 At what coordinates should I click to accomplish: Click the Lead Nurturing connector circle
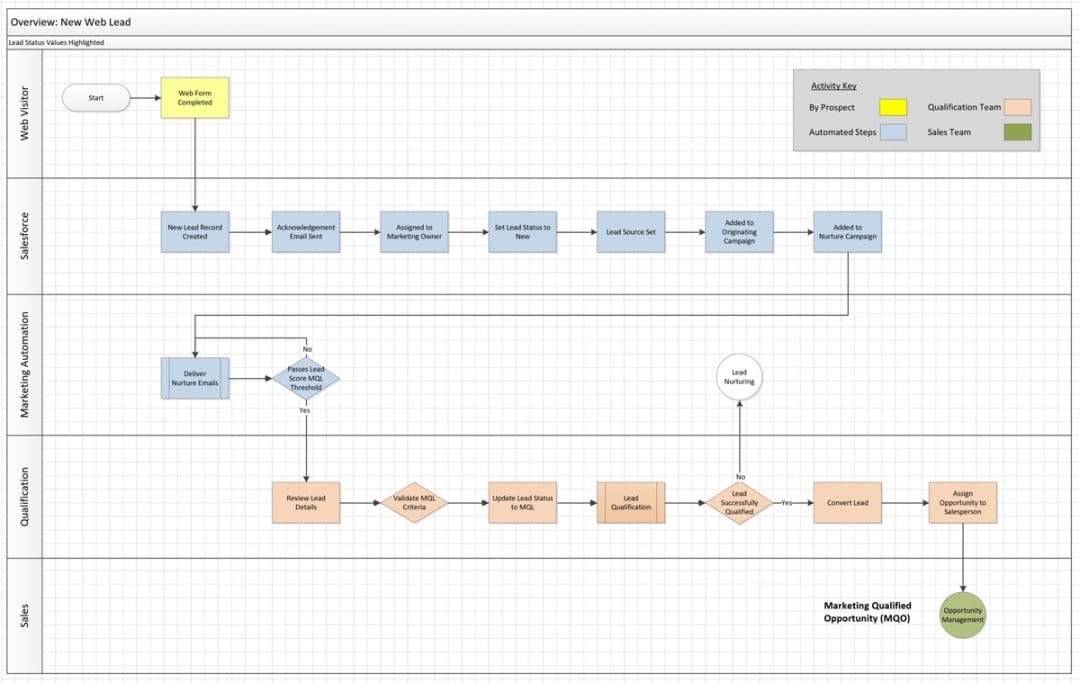739,378
